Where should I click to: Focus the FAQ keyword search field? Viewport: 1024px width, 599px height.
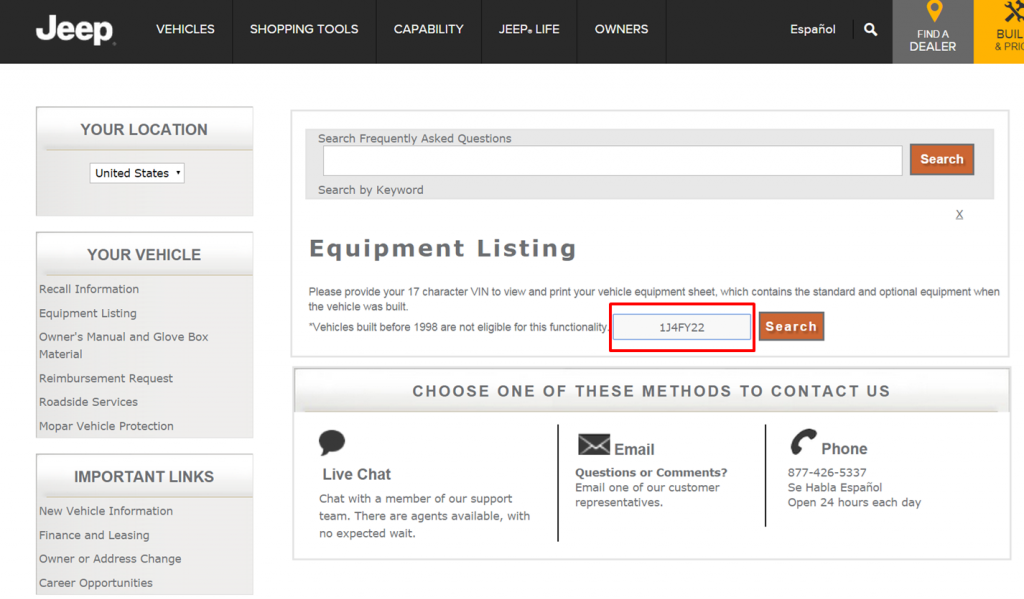point(613,161)
